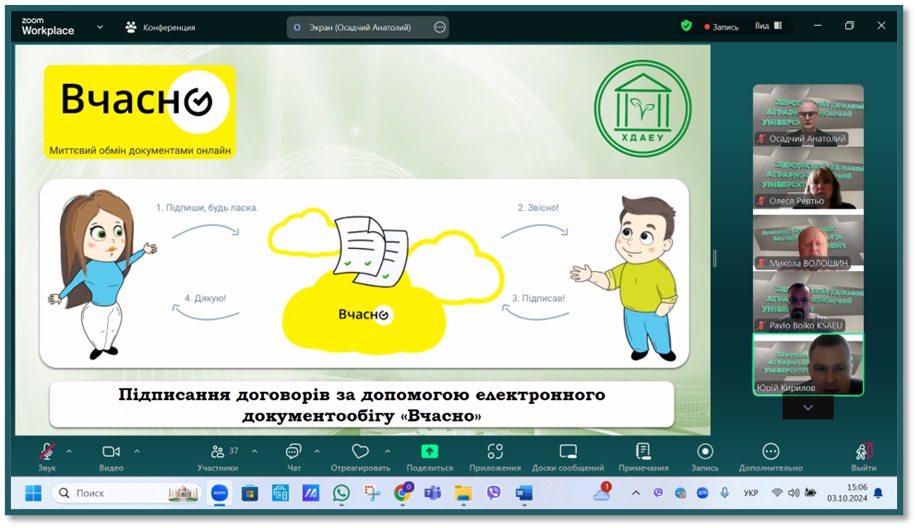Screen dimensions: 916x528
Task: Unmute the microphone with Звук icon
Action: (x=47, y=452)
